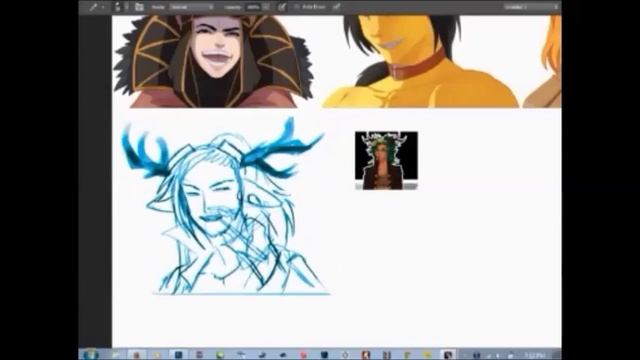This screenshot has width=640, height=360.
Task: Open the Opacity slider arrow
Action: [266, 7]
